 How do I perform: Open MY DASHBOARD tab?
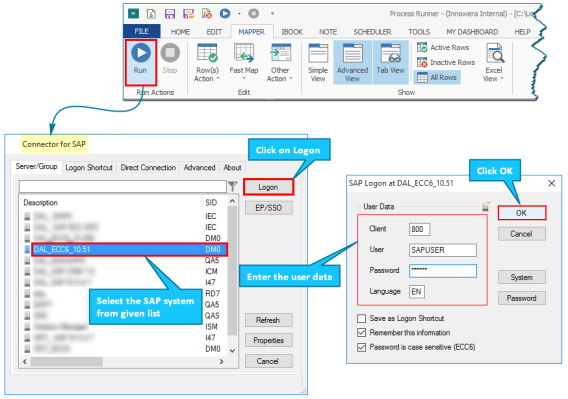tap(472, 32)
